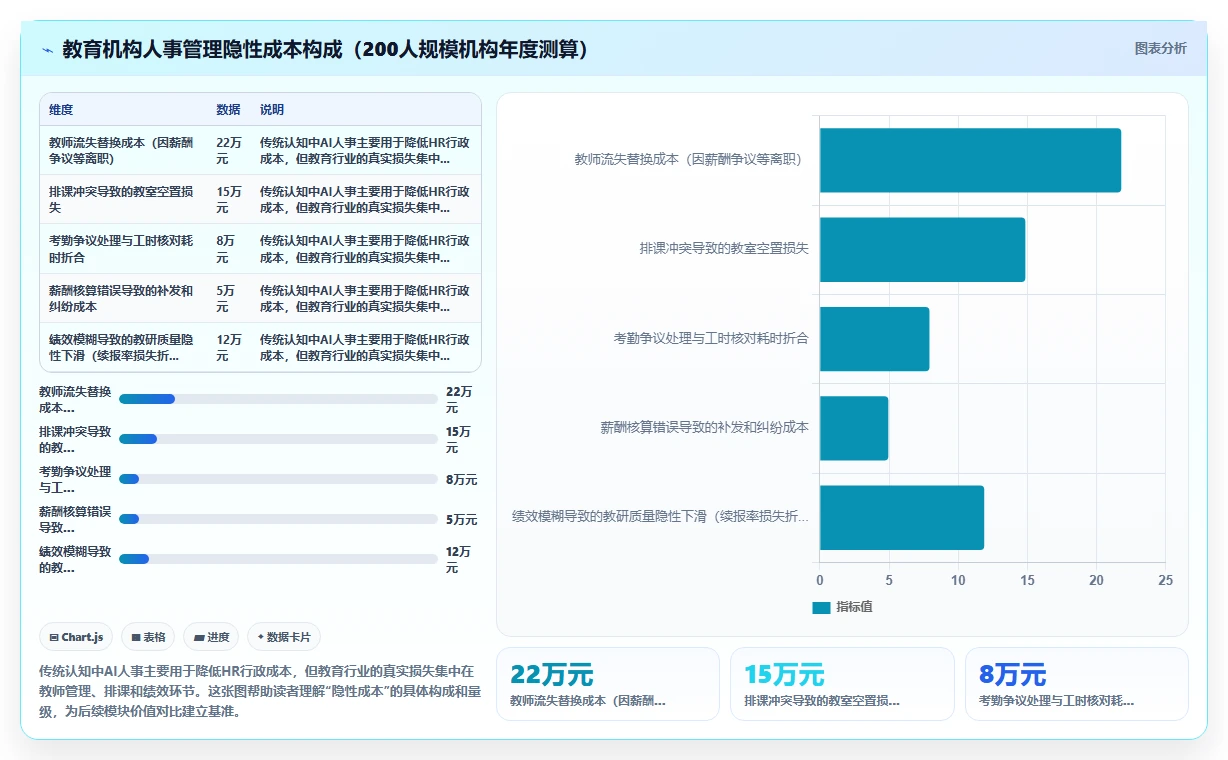Select the Chart.js tag

76,637
